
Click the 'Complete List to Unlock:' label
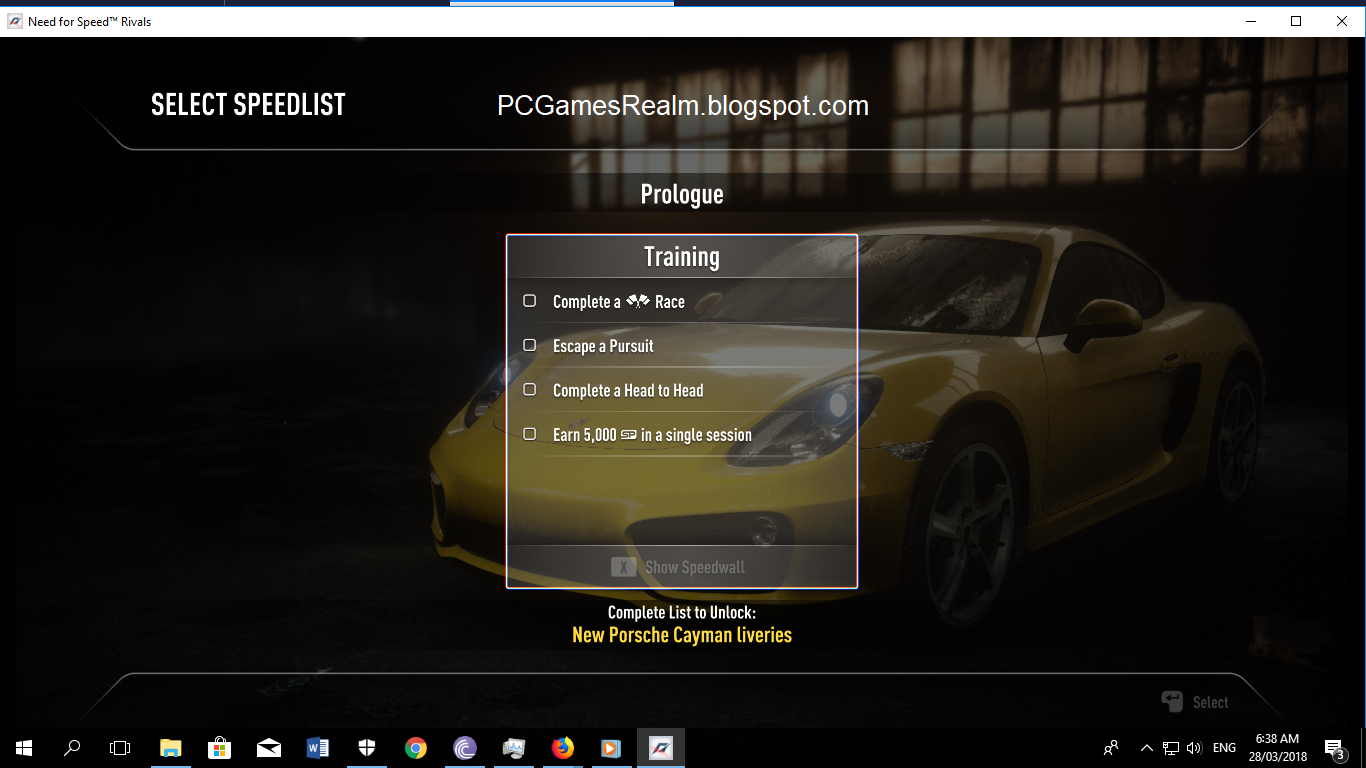pos(682,612)
